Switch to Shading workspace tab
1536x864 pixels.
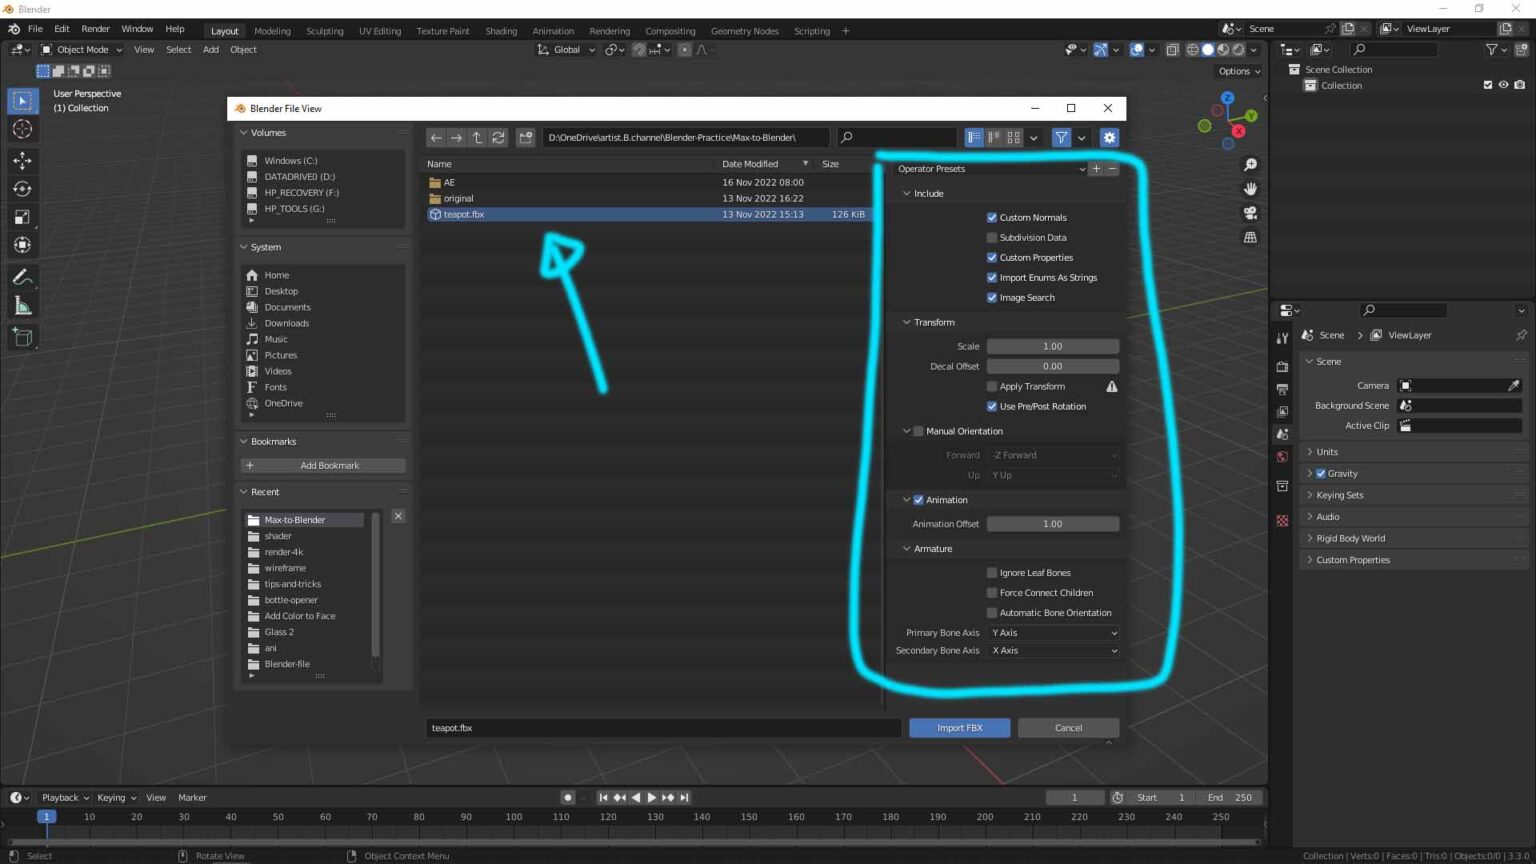(x=501, y=31)
